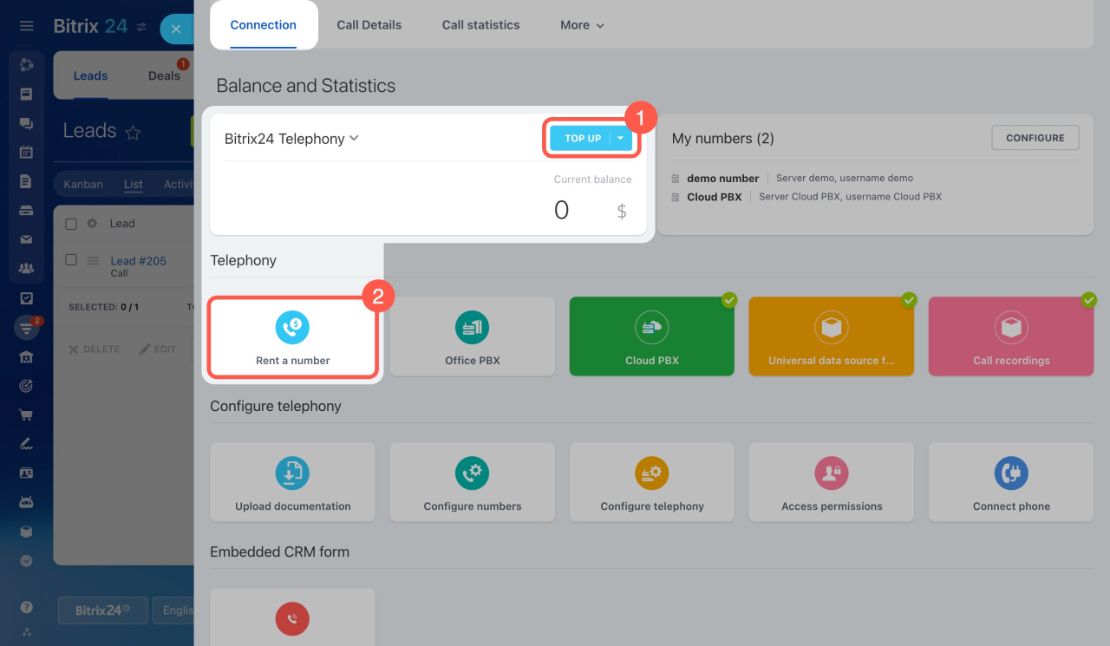
Task: Open the robot automation icon in sidebar
Action: click(x=26, y=502)
